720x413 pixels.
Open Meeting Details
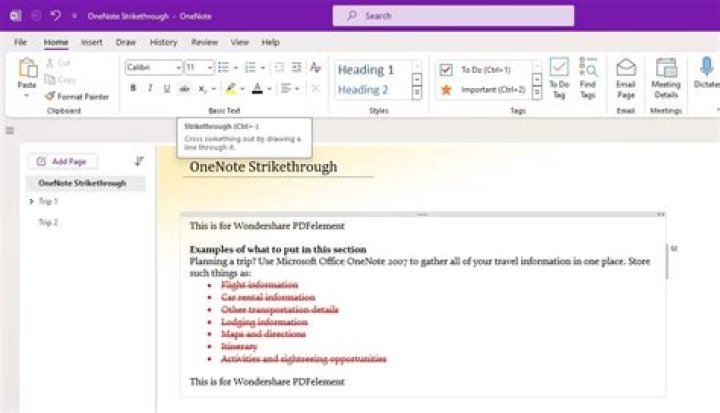tap(666, 78)
